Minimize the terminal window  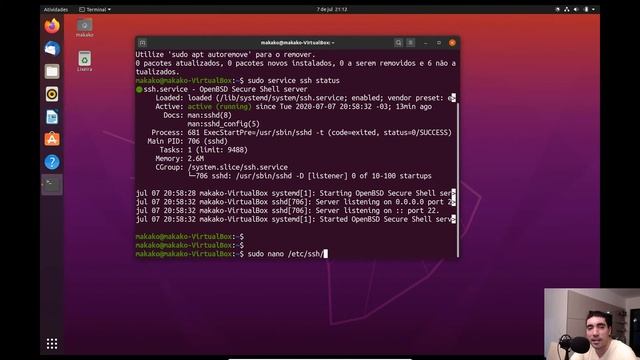click(426, 42)
